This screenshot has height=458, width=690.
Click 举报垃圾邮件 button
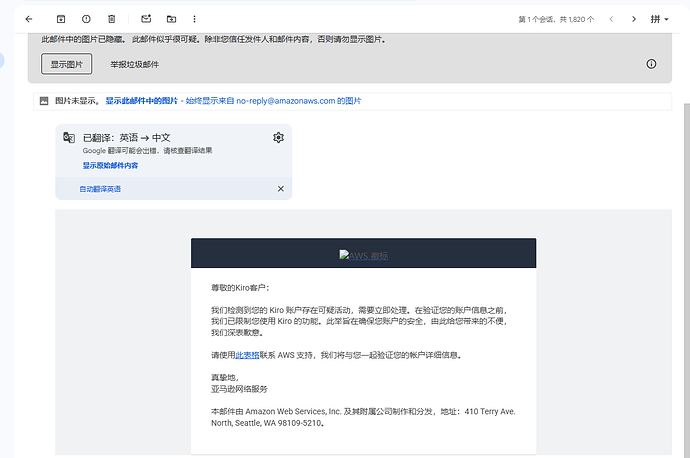point(135,65)
